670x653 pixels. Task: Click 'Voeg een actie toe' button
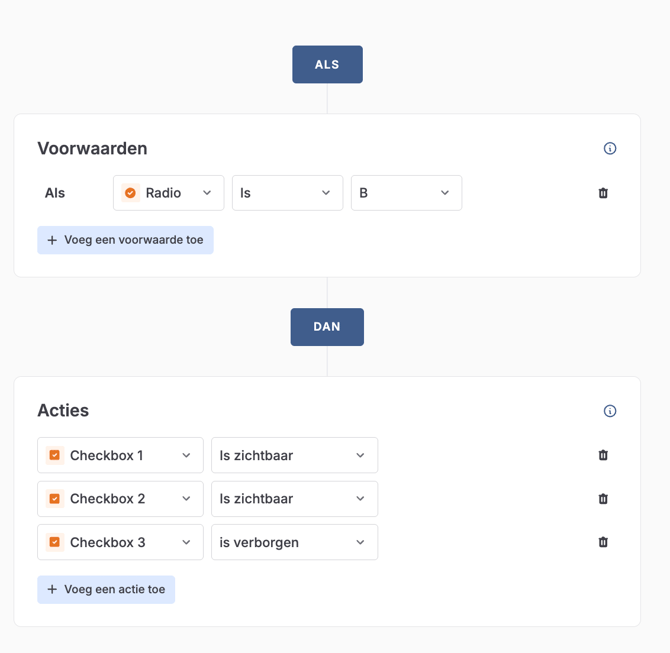(x=106, y=590)
